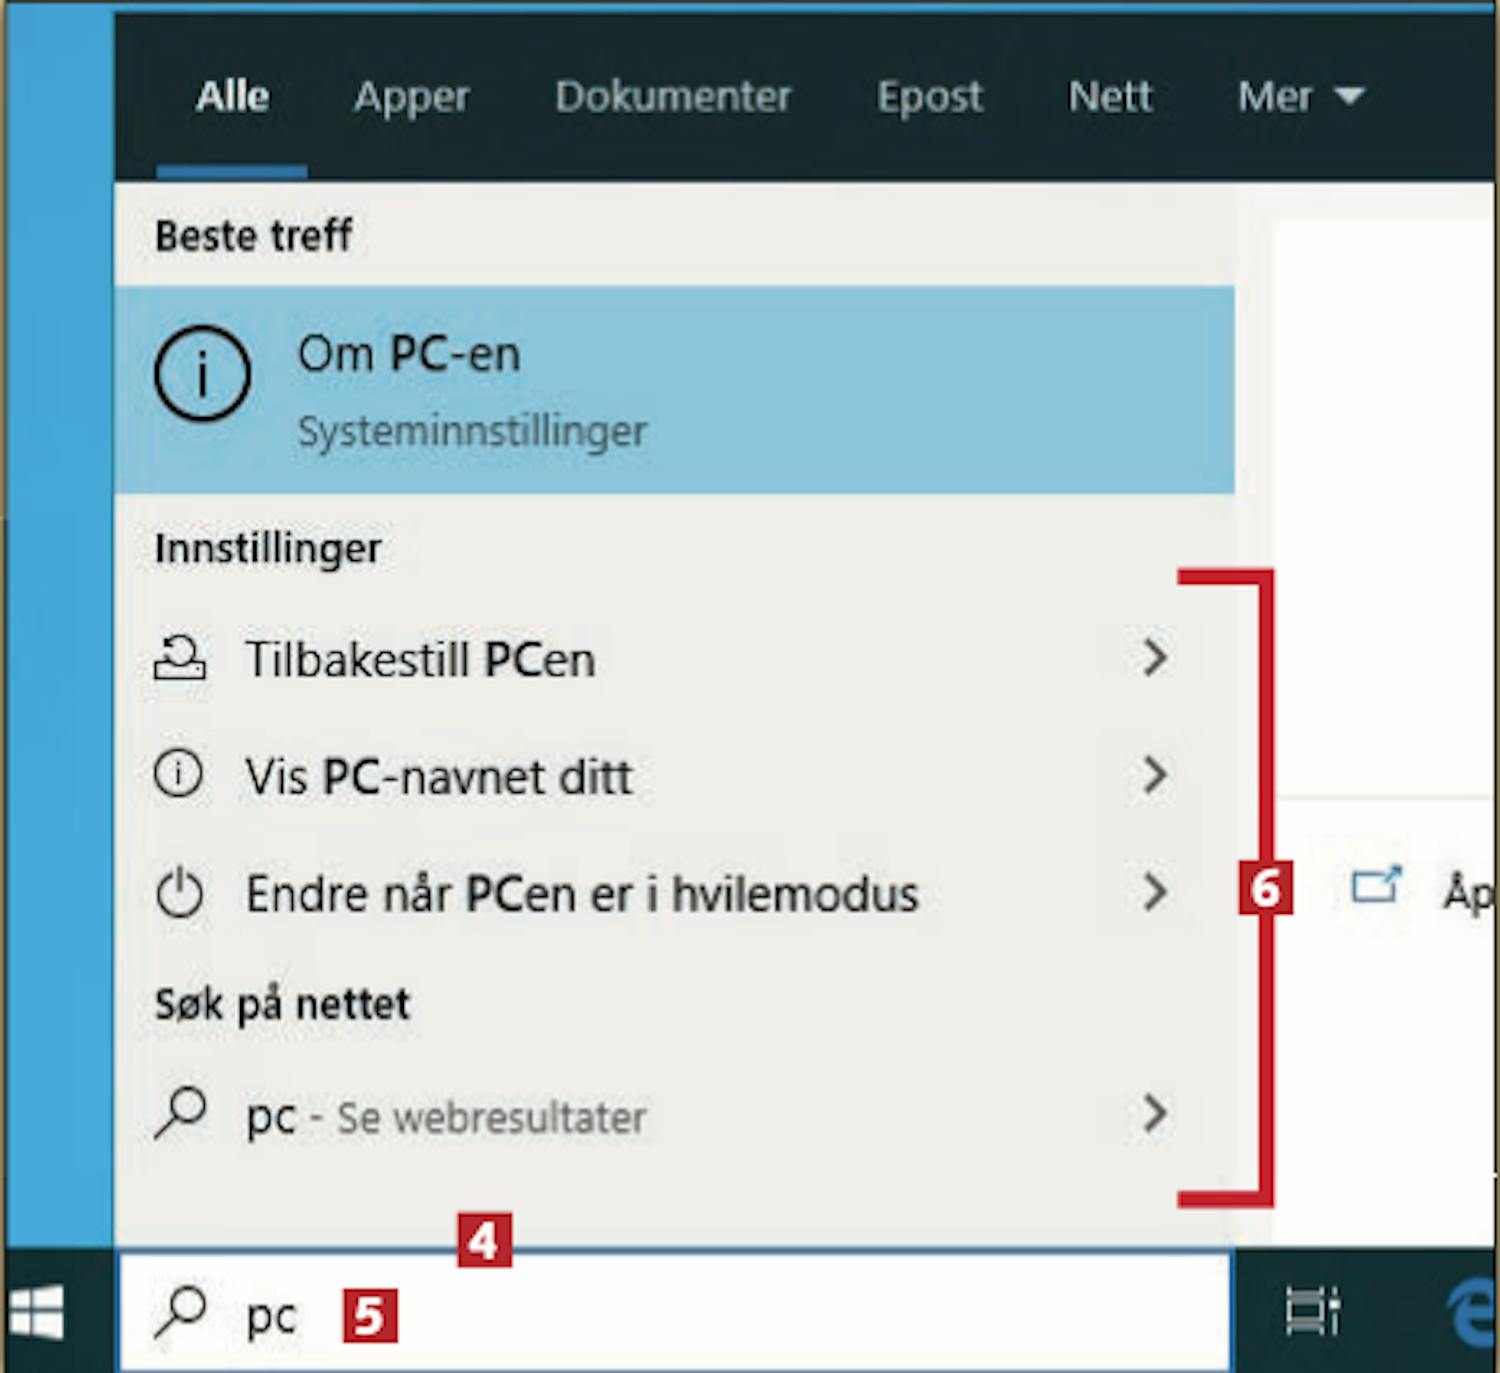Image resolution: width=1500 pixels, height=1373 pixels.
Task: Open the Om PC-en best match
Action: [x=674, y=390]
